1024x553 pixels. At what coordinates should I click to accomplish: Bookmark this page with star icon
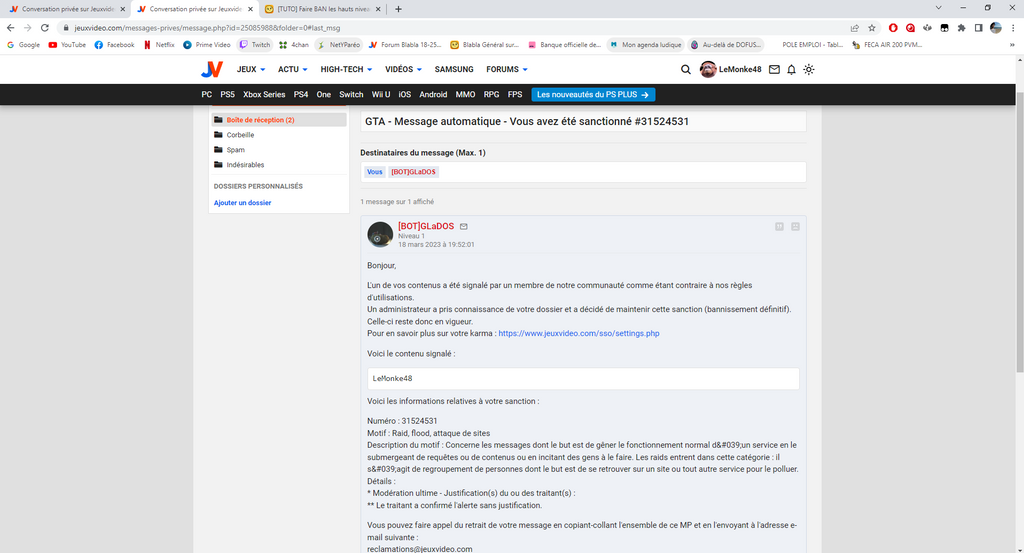(872, 28)
